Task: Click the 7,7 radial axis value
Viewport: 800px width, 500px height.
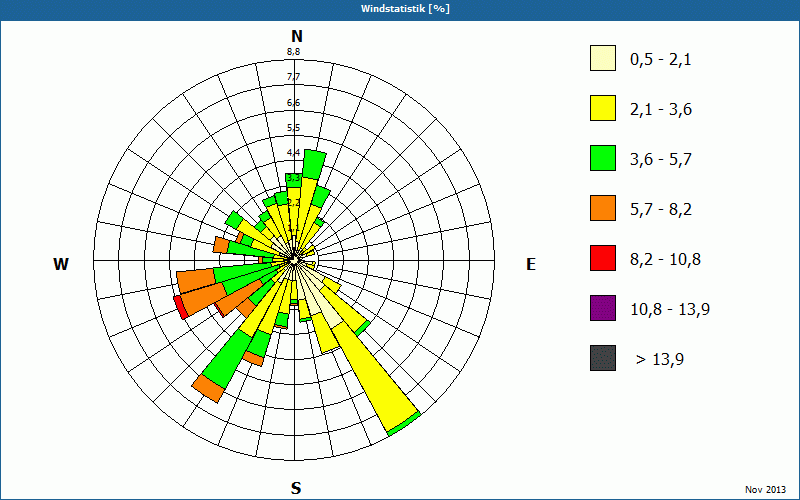Action: tap(293, 77)
